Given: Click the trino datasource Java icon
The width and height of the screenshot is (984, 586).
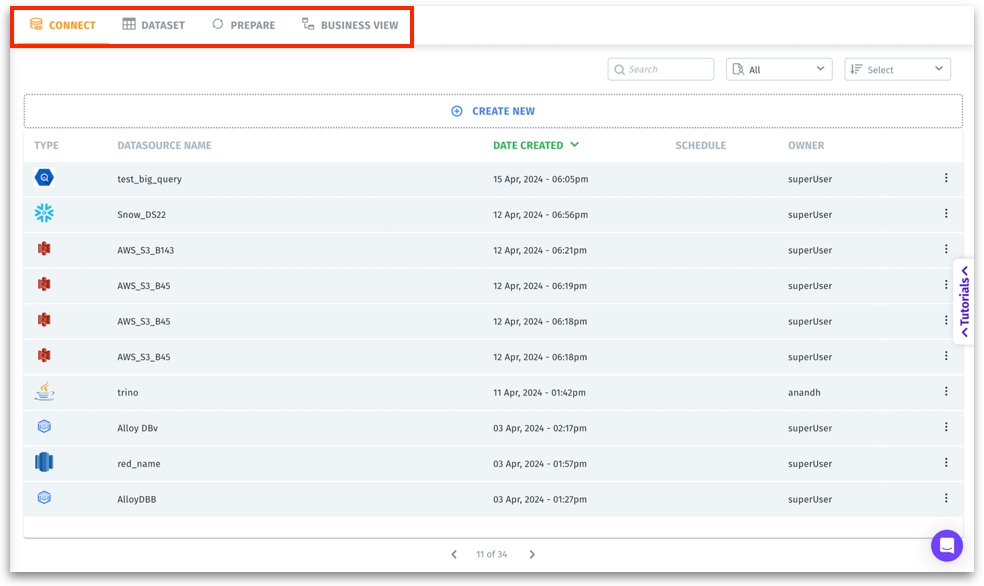Looking at the screenshot, I should point(44,391).
